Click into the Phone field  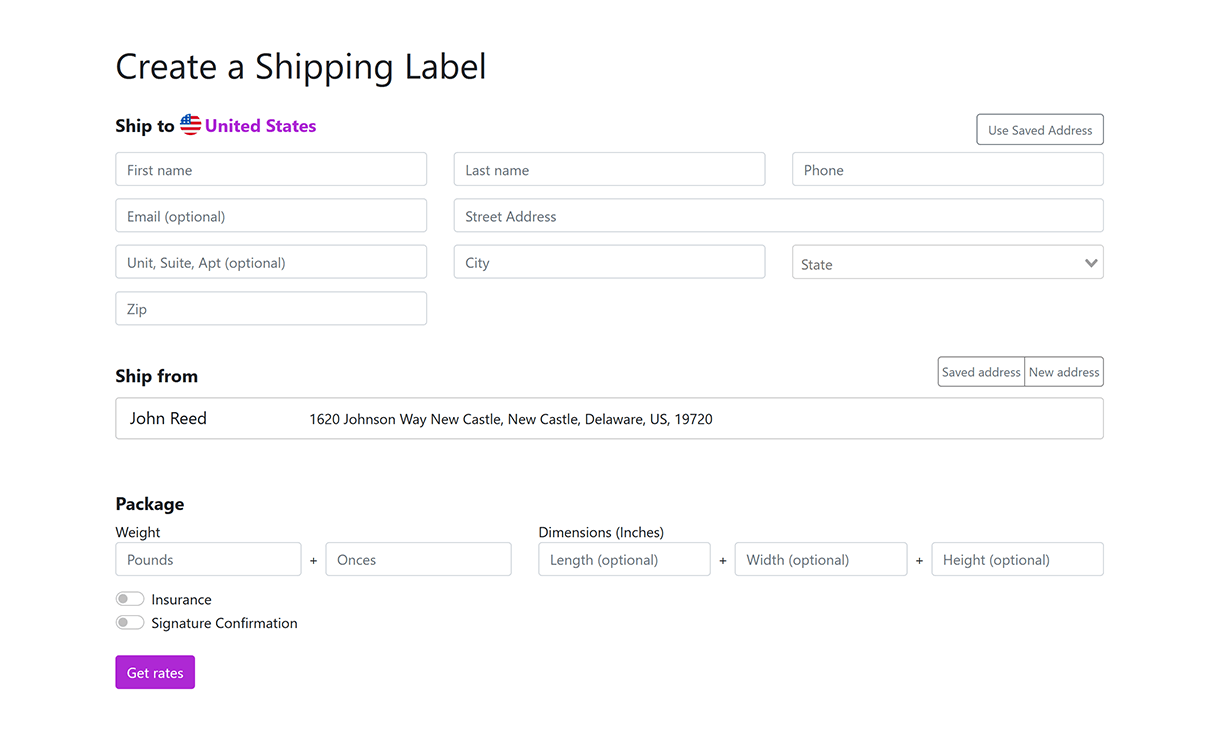(x=948, y=170)
